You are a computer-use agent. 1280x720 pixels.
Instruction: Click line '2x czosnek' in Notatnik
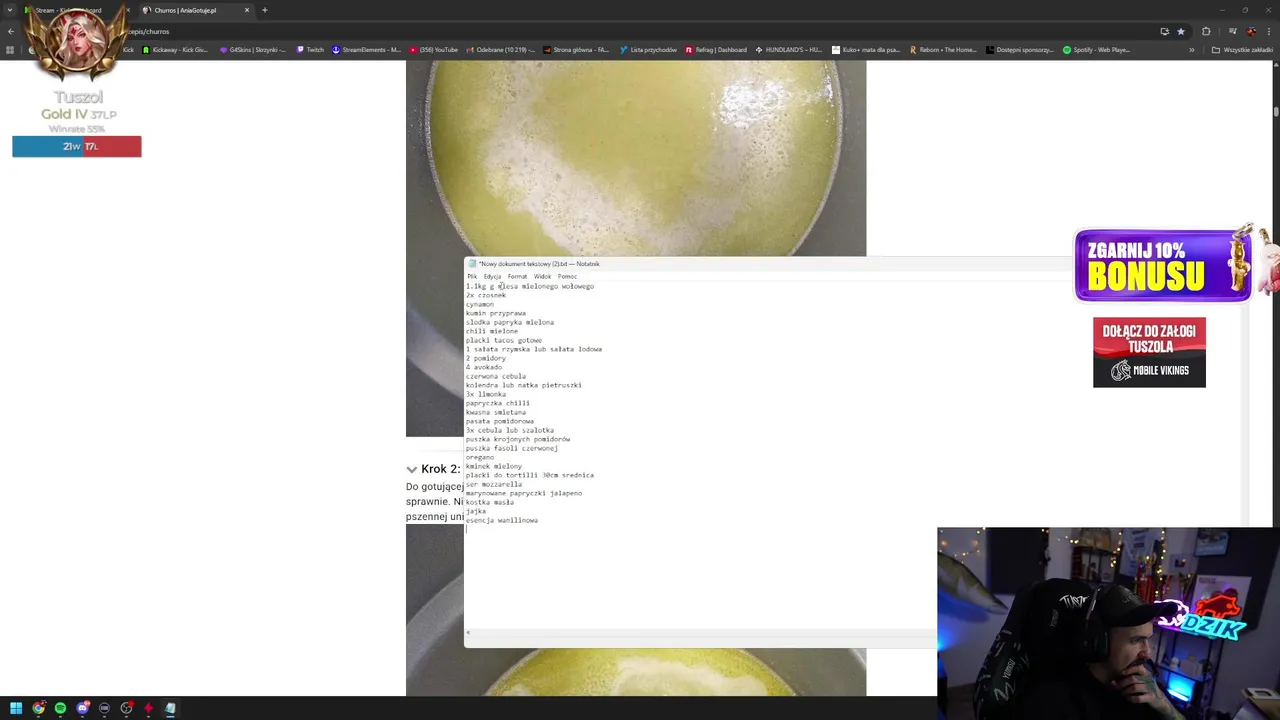486,296
